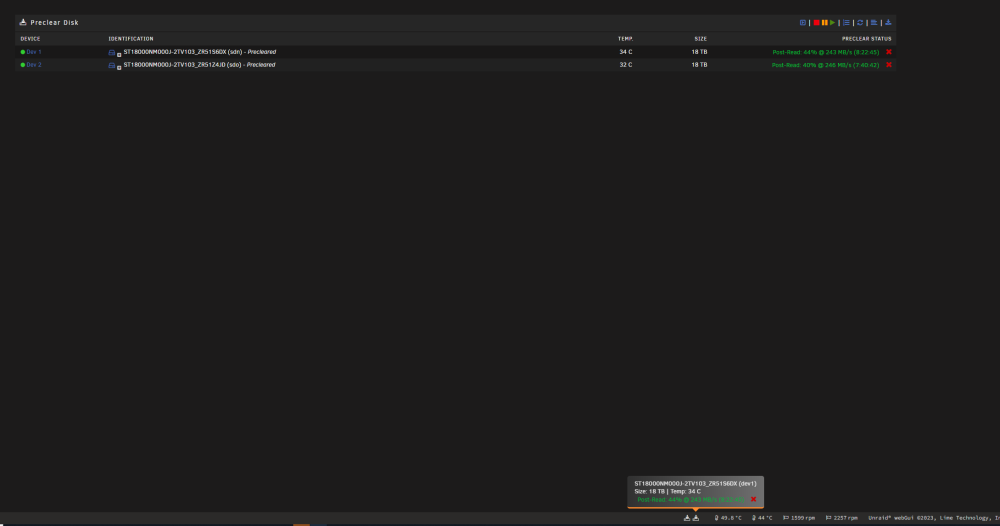Select disk name ST18000NM000J-2TV103_ZR51S6DX (sdn)
The width and height of the screenshot is (1000, 526).
click(182, 52)
